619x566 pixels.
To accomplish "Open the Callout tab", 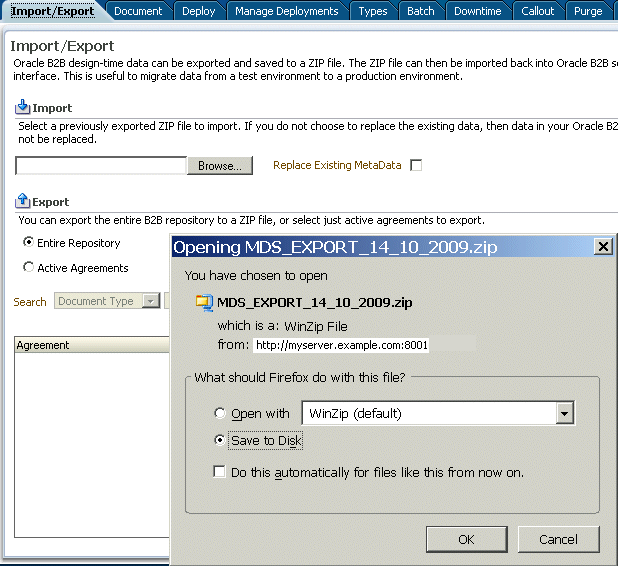I will coord(537,11).
